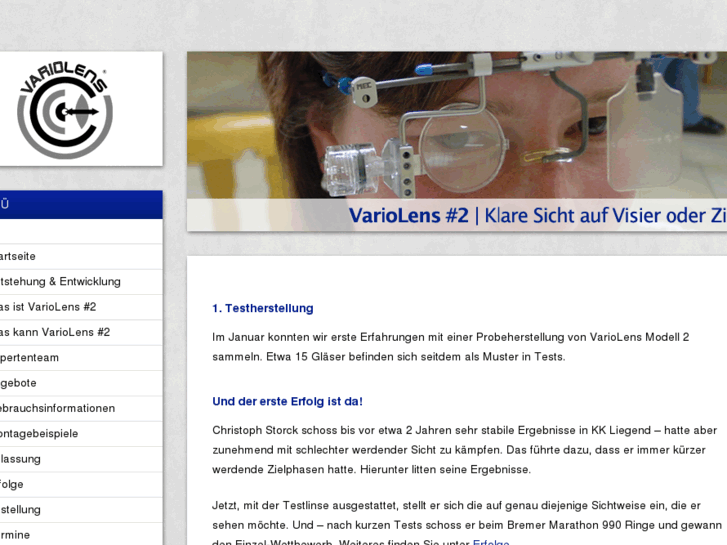This screenshot has width=727, height=545.
Task: Open Entstehung & Entwicklung page
Action: pyautogui.click(x=81, y=282)
